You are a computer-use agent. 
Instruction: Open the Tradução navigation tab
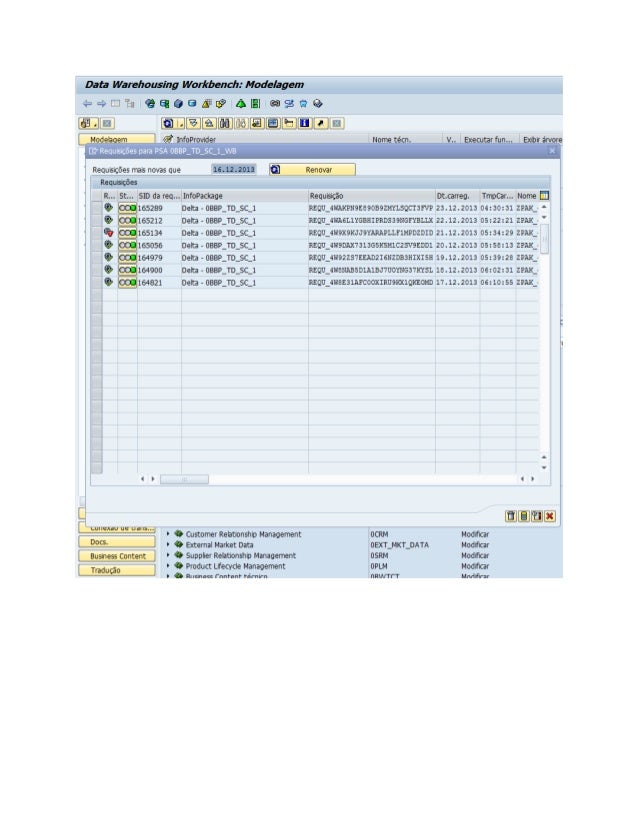117,570
